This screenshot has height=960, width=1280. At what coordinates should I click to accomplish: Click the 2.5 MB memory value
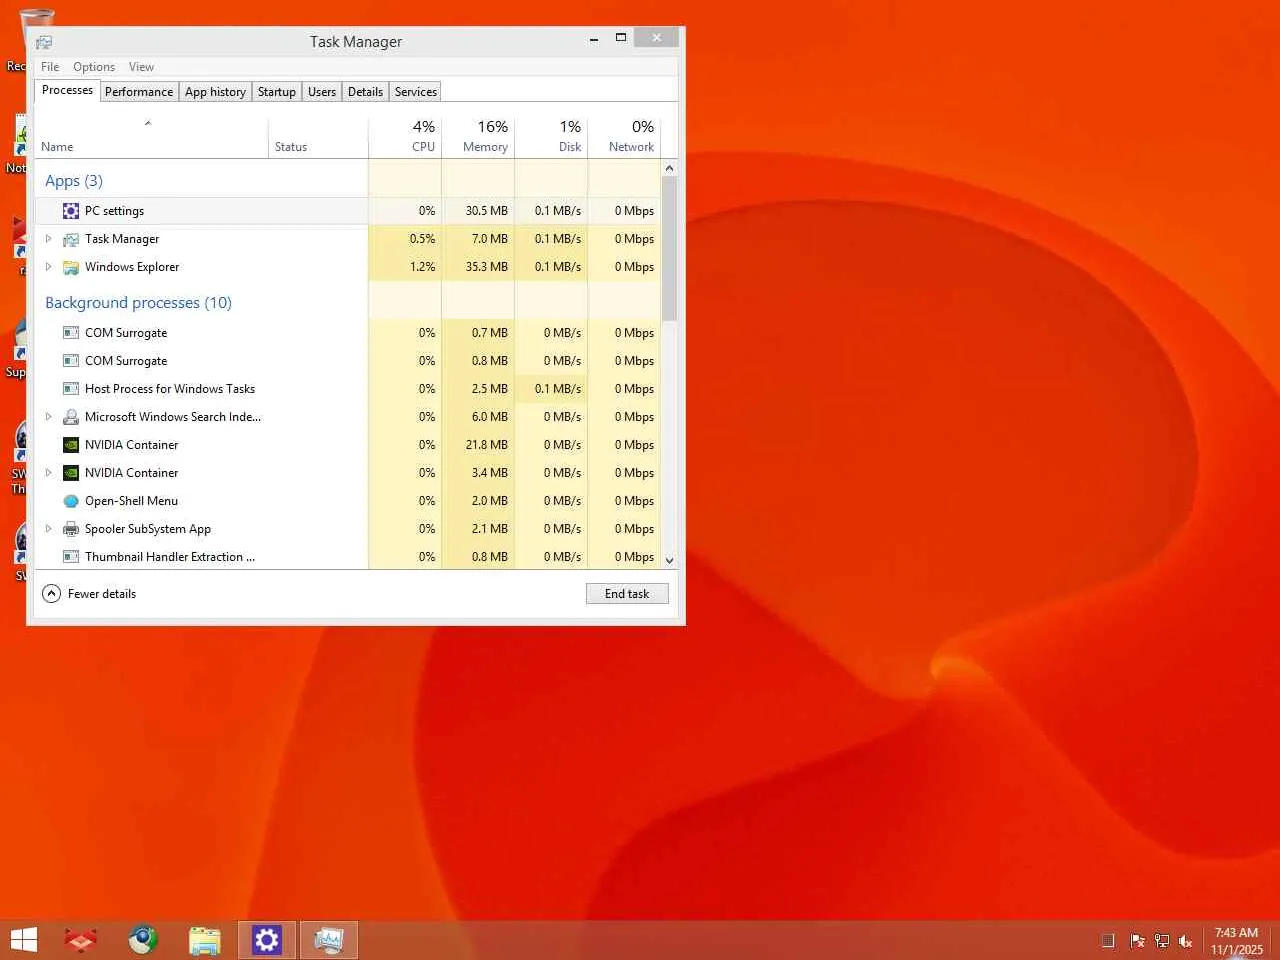[490, 389]
